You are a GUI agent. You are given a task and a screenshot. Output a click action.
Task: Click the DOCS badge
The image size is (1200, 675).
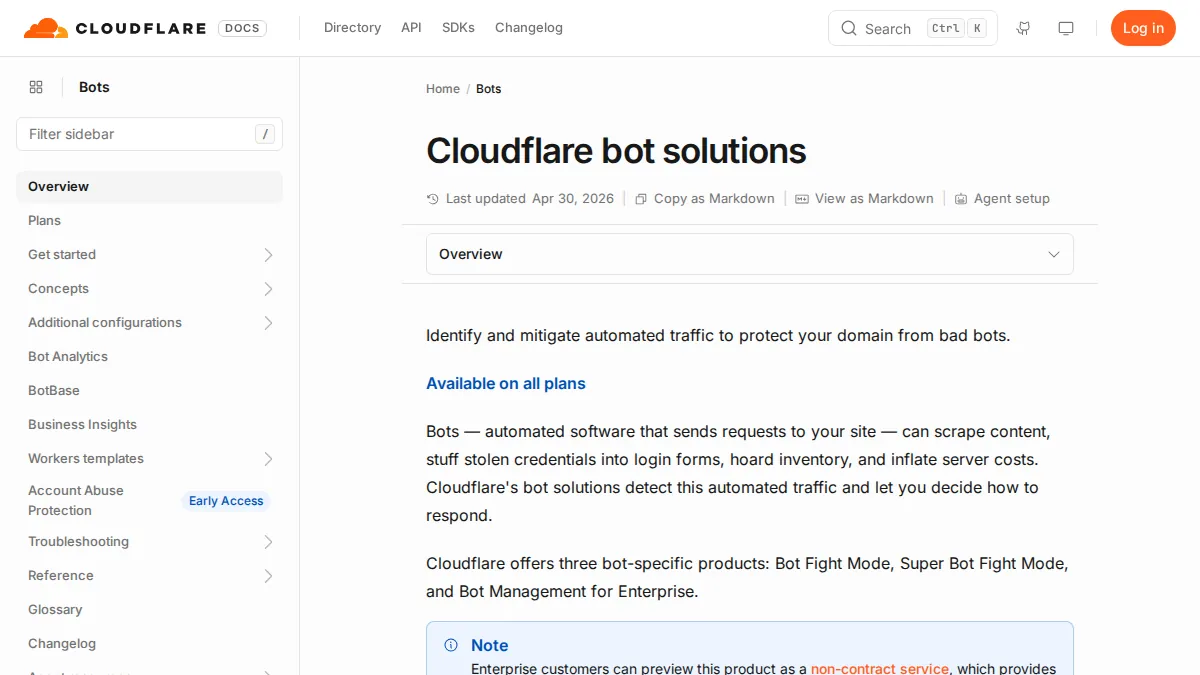[242, 28]
